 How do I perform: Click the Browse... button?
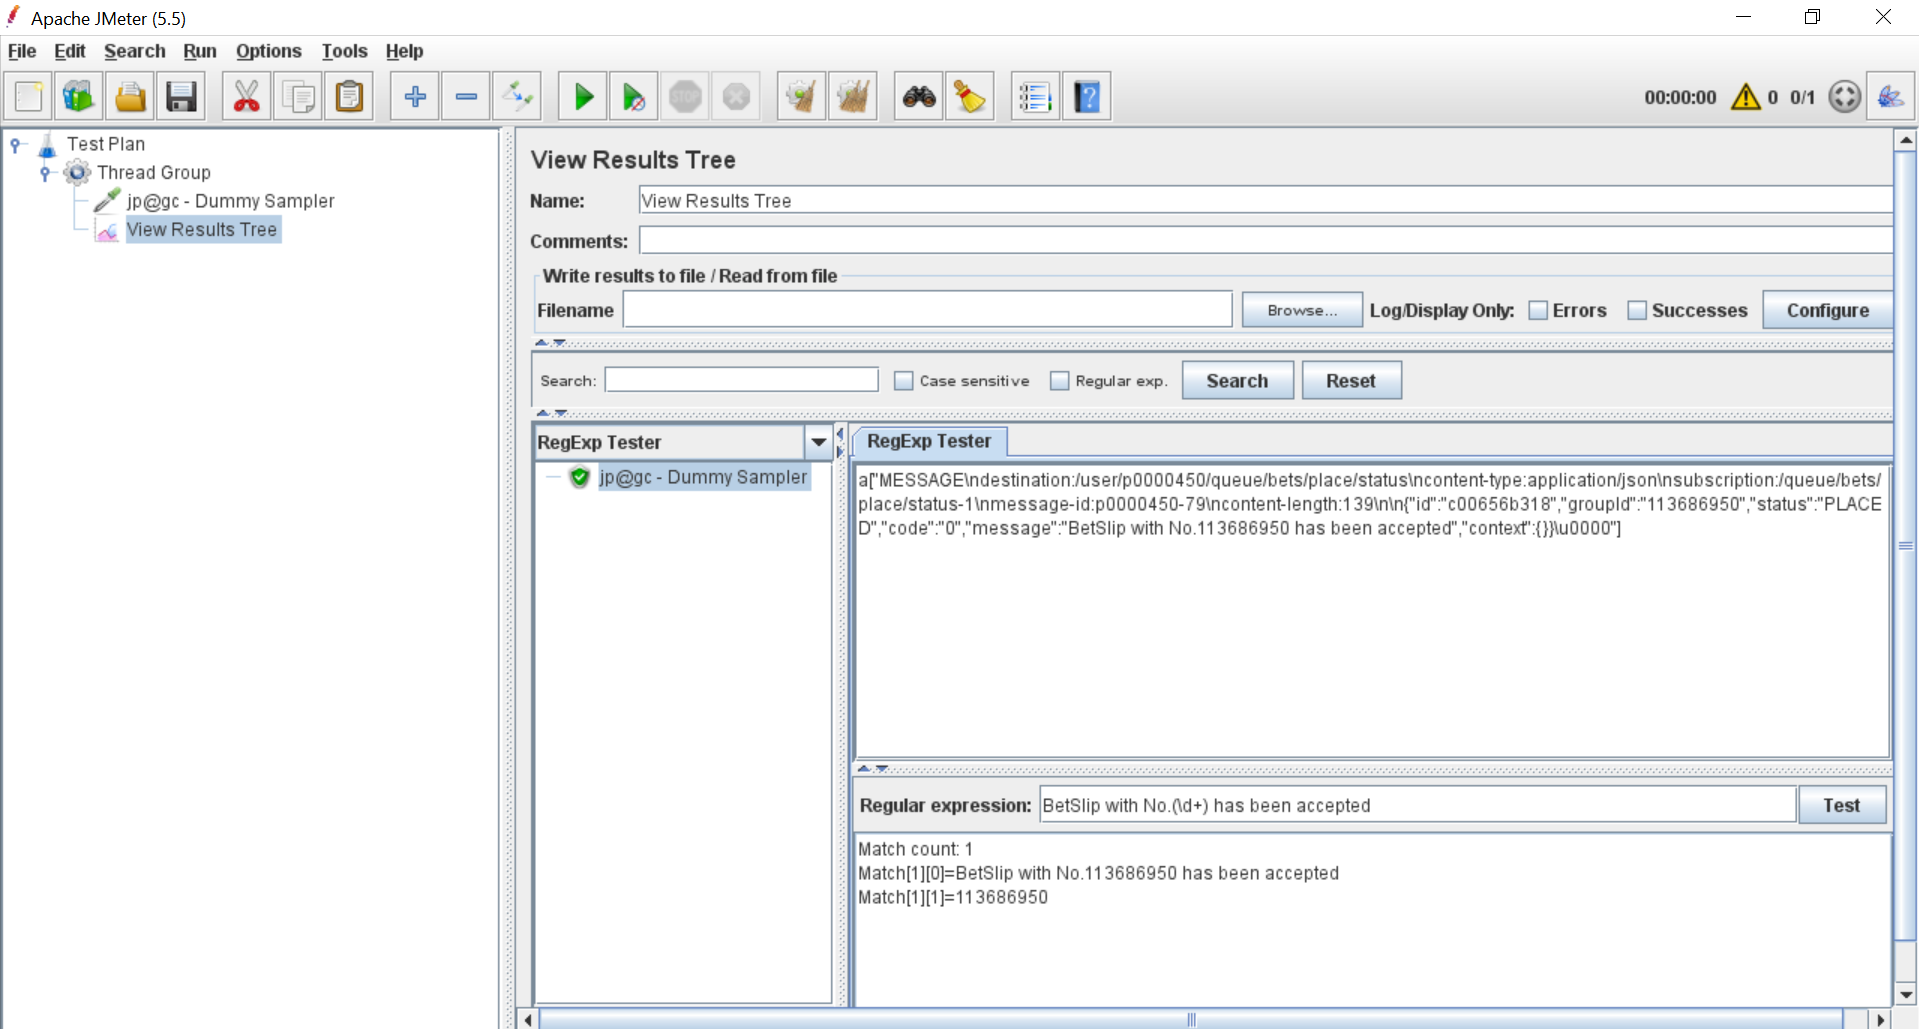1302,310
